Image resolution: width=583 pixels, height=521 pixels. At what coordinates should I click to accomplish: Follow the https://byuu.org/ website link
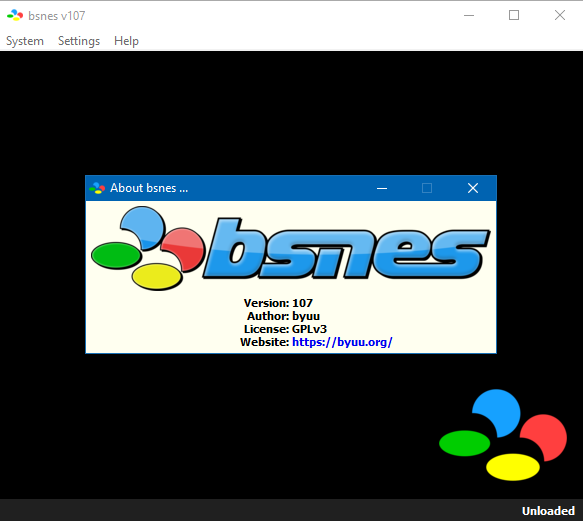coord(342,342)
